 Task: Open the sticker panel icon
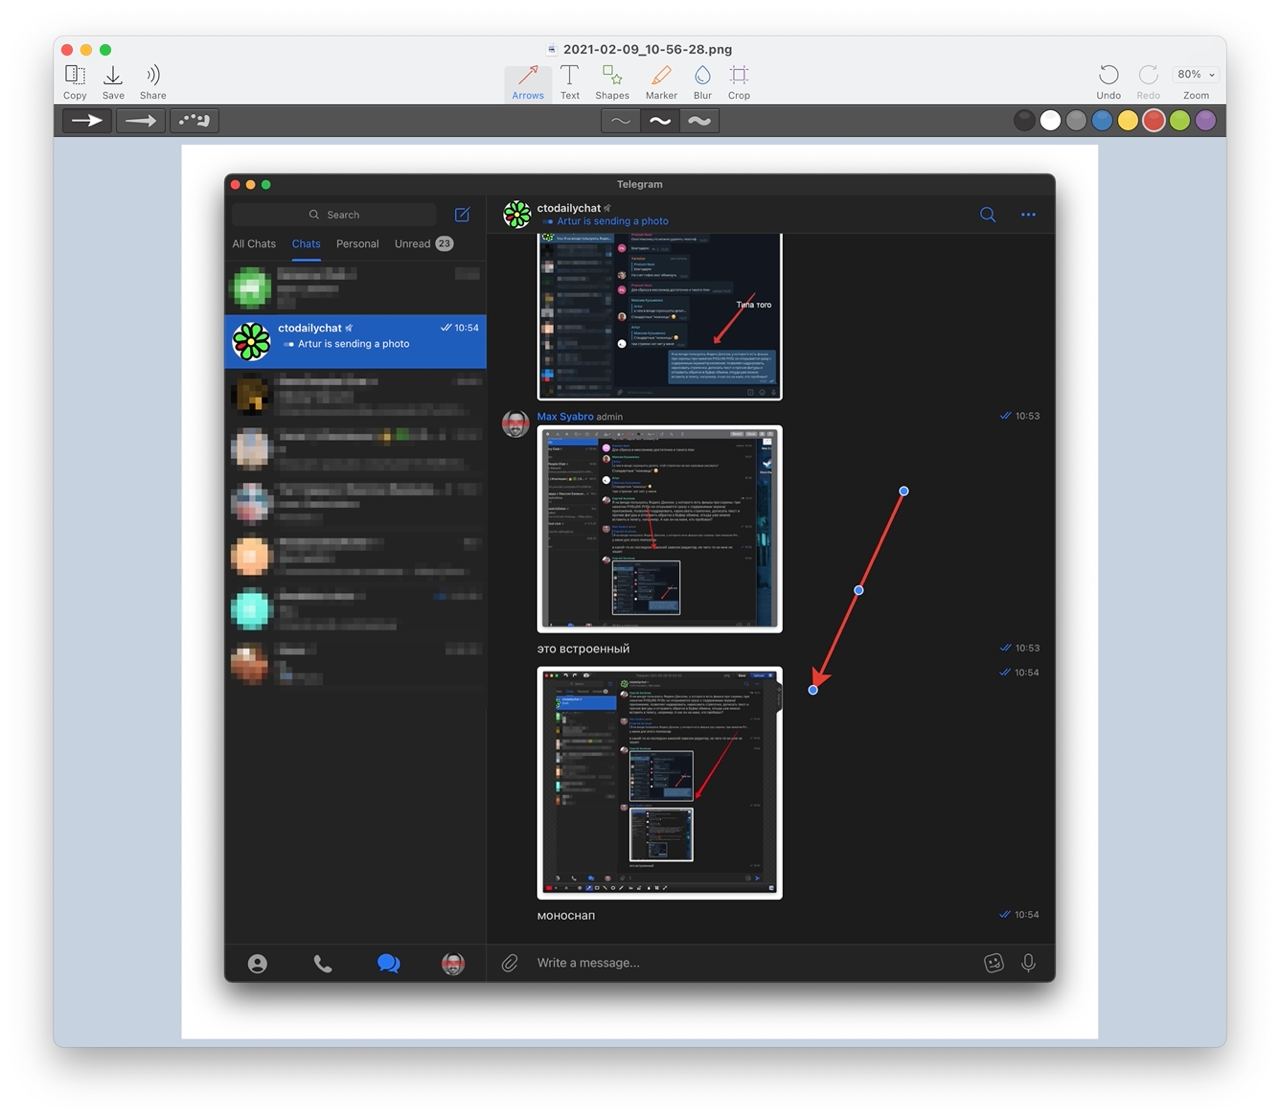click(993, 963)
